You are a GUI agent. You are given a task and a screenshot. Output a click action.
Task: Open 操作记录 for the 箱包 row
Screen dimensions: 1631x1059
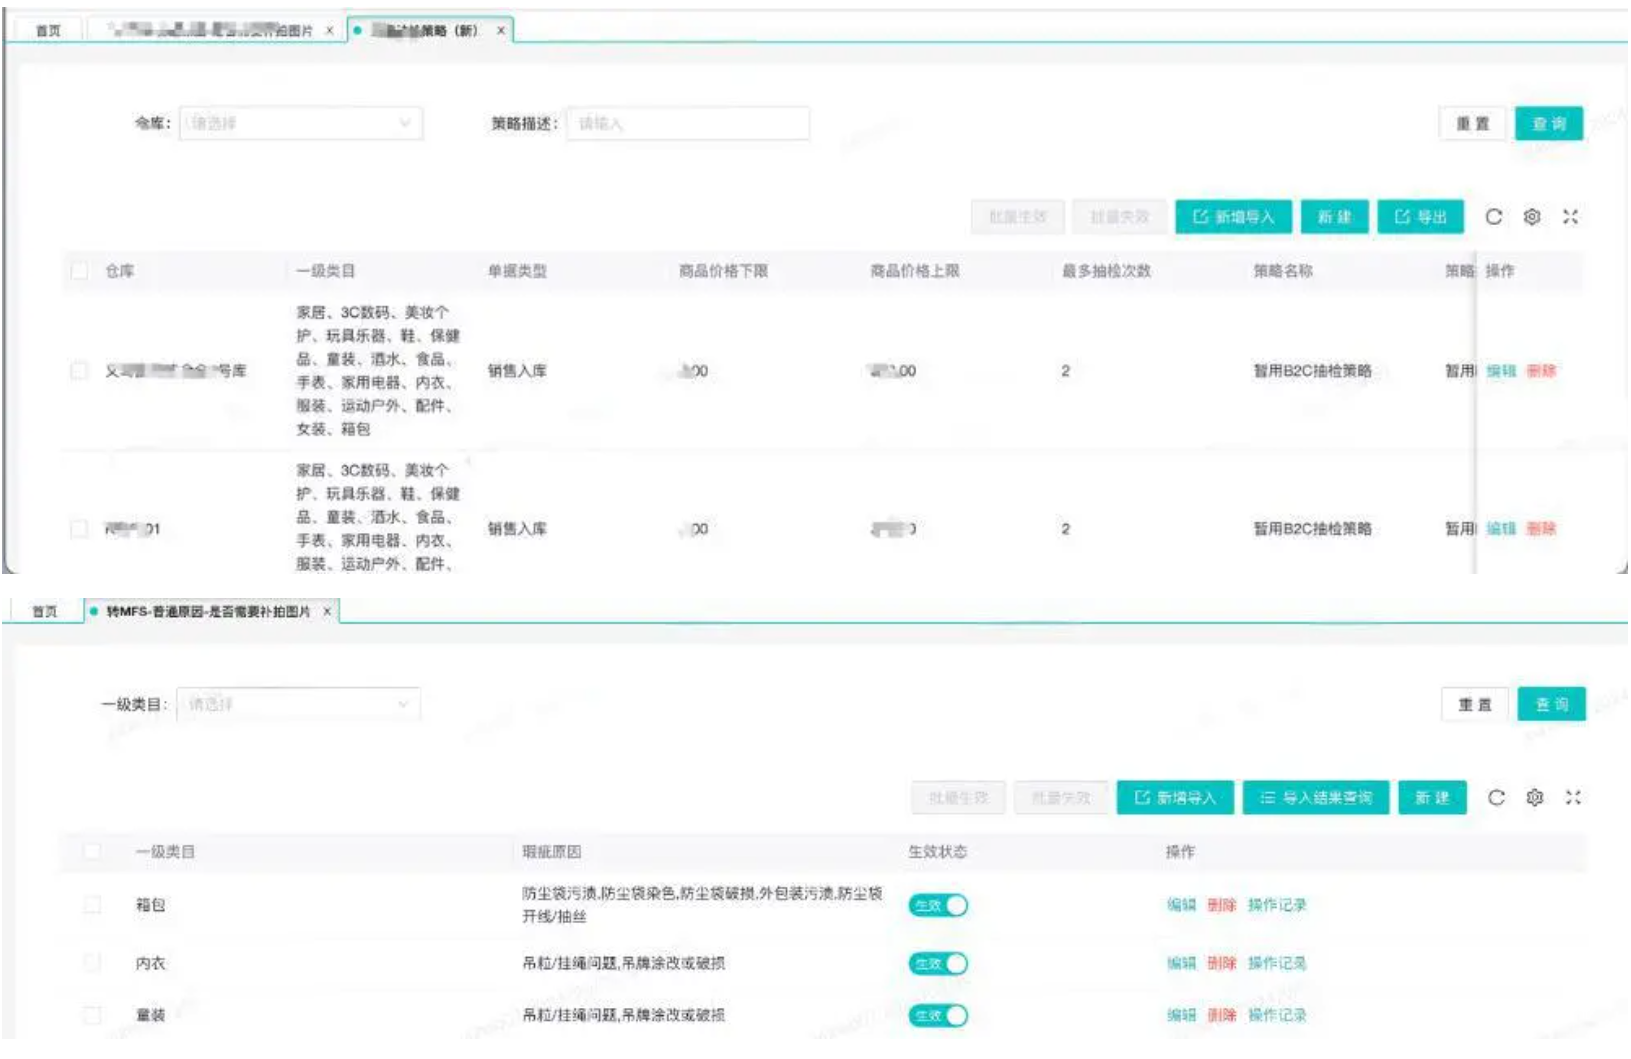1277,904
